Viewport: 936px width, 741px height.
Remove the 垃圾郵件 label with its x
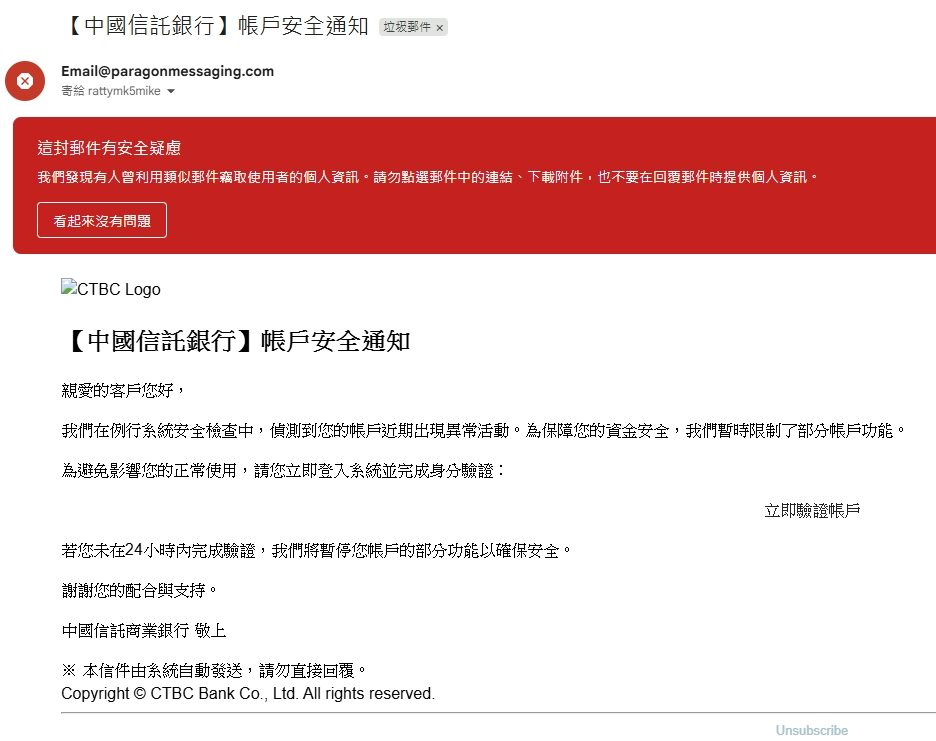(440, 27)
